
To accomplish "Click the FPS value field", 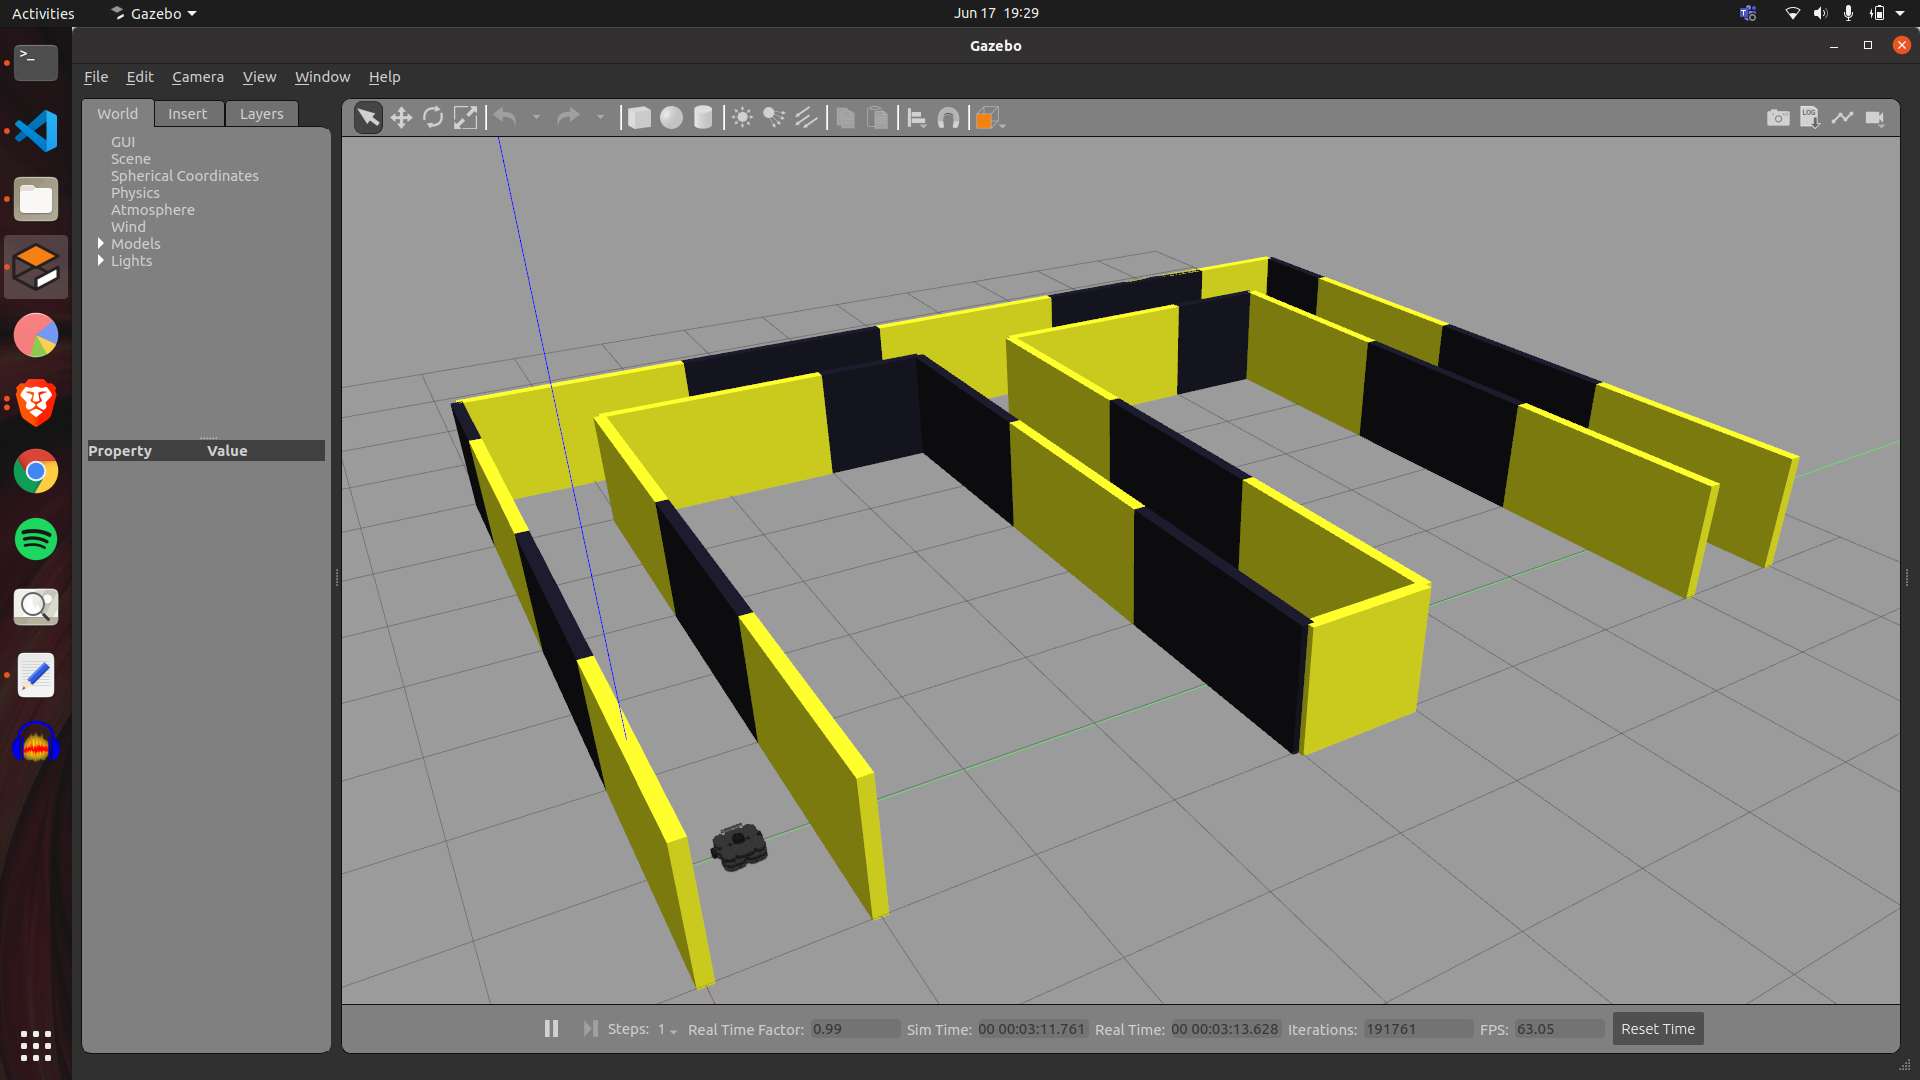I will coord(1559,1029).
